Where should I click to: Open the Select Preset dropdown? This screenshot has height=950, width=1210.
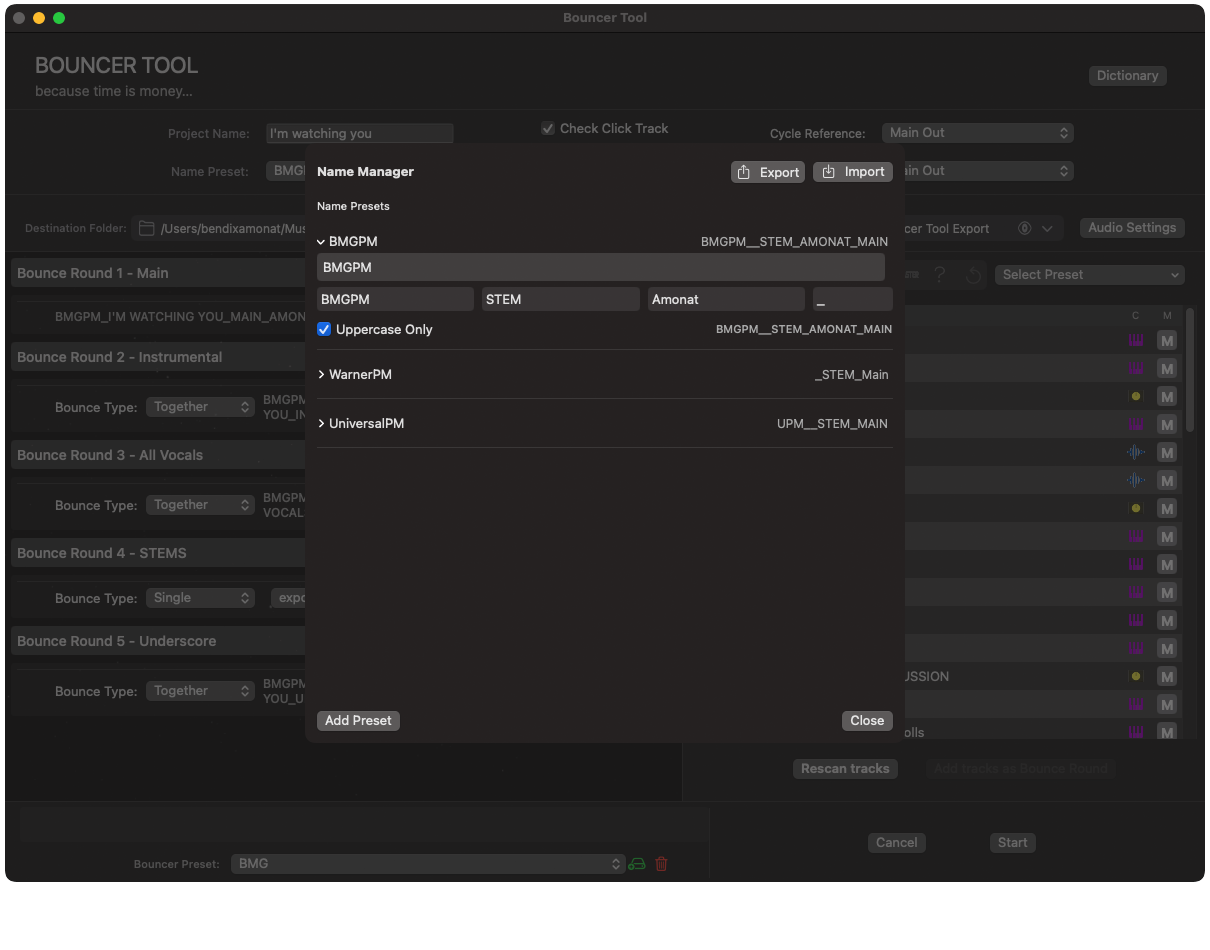1089,275
